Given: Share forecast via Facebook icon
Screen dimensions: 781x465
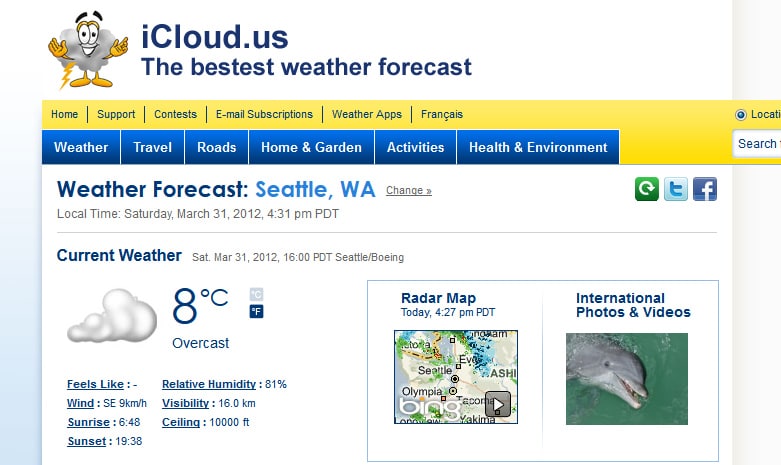Looking at the screenshot, I should pyautogui.click(x=705, y=189).
